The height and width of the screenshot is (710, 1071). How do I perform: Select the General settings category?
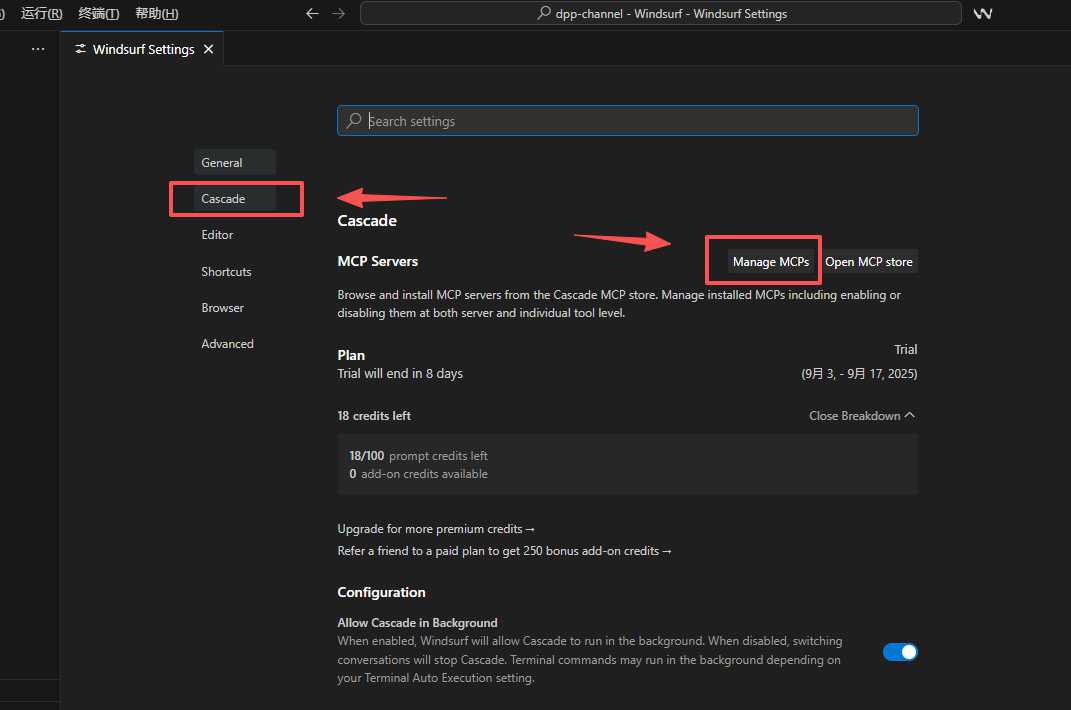235,163
